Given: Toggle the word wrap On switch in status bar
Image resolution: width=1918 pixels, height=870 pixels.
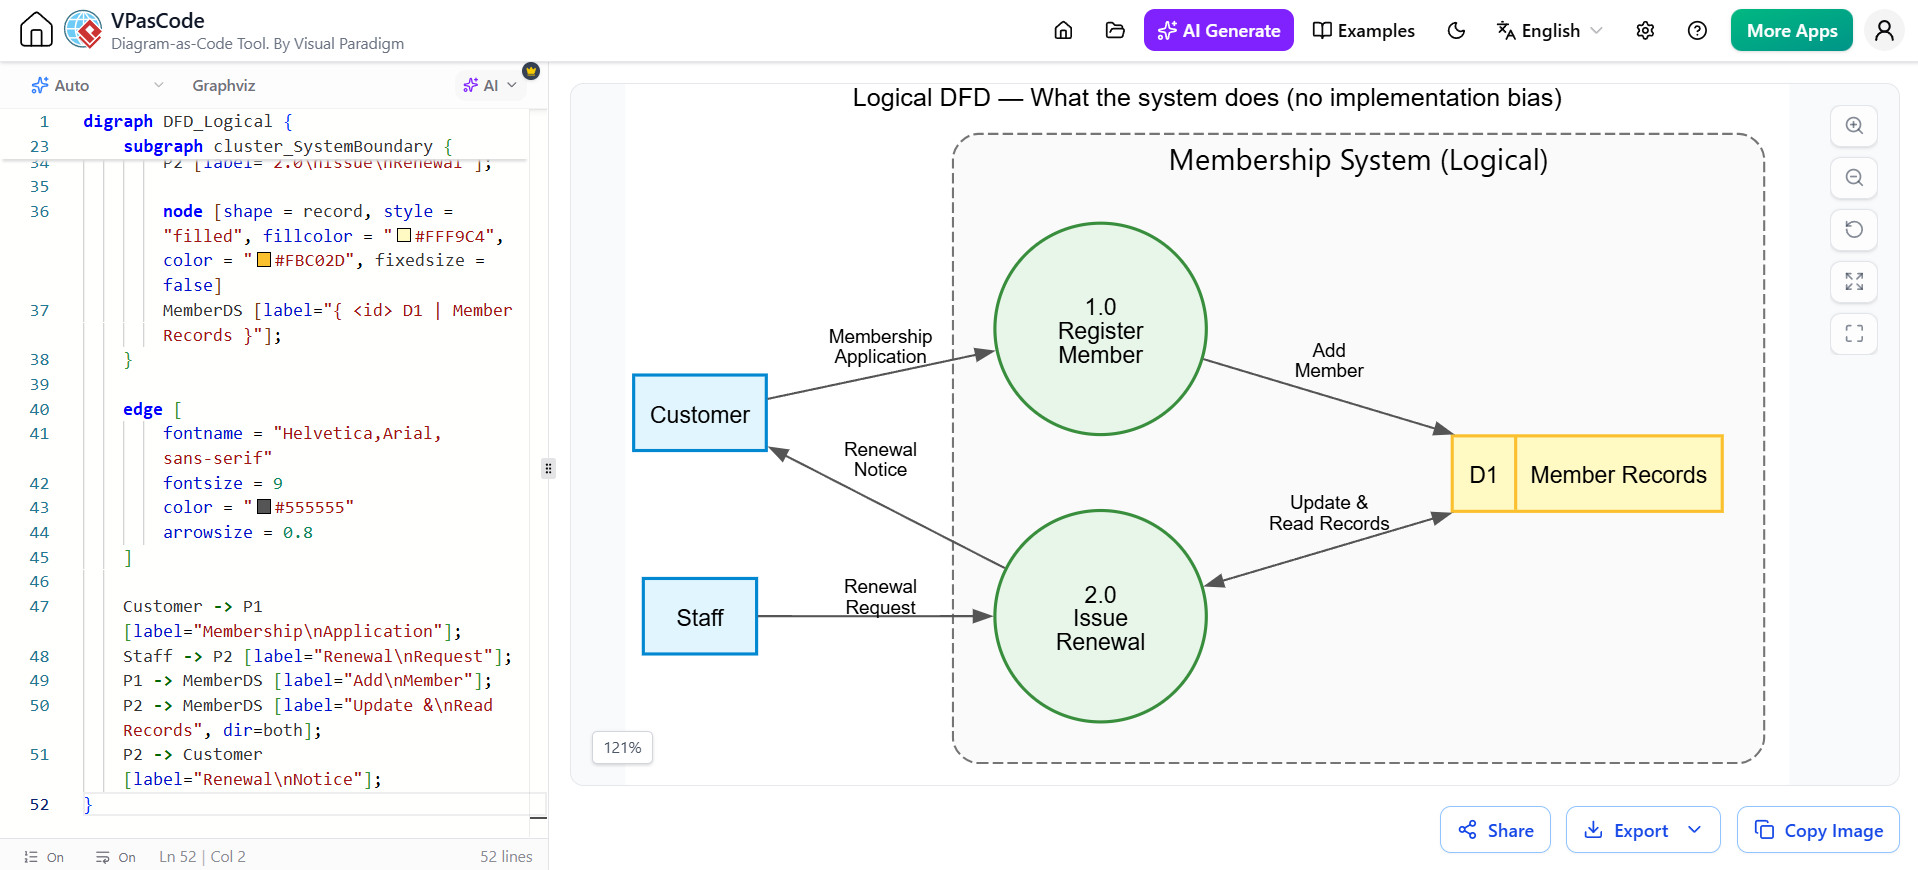Looking at the screenshot, I should pos(116,857).
